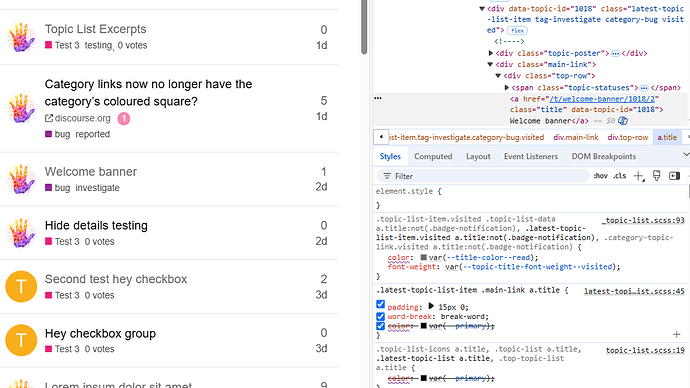Open the _topic-list.scss:93 source link
Screen dimensions: 690x388
[643, 220]
